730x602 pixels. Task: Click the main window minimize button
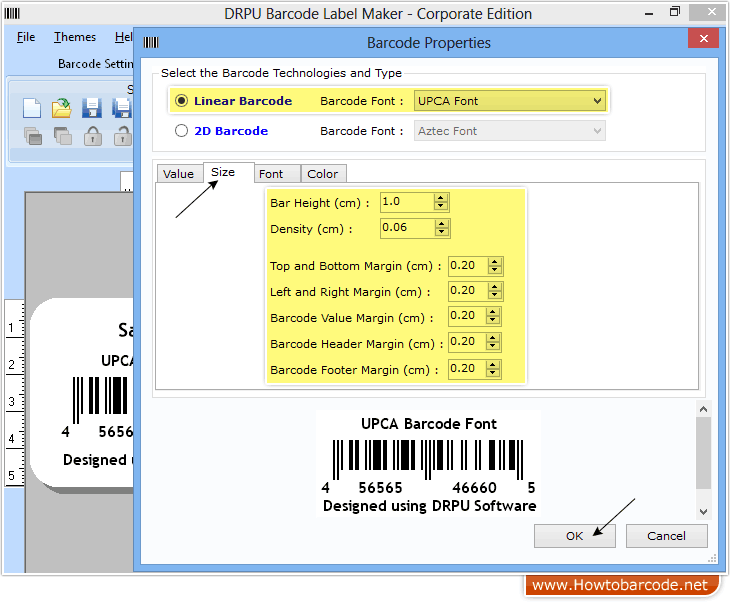click(x=649, y=14)
